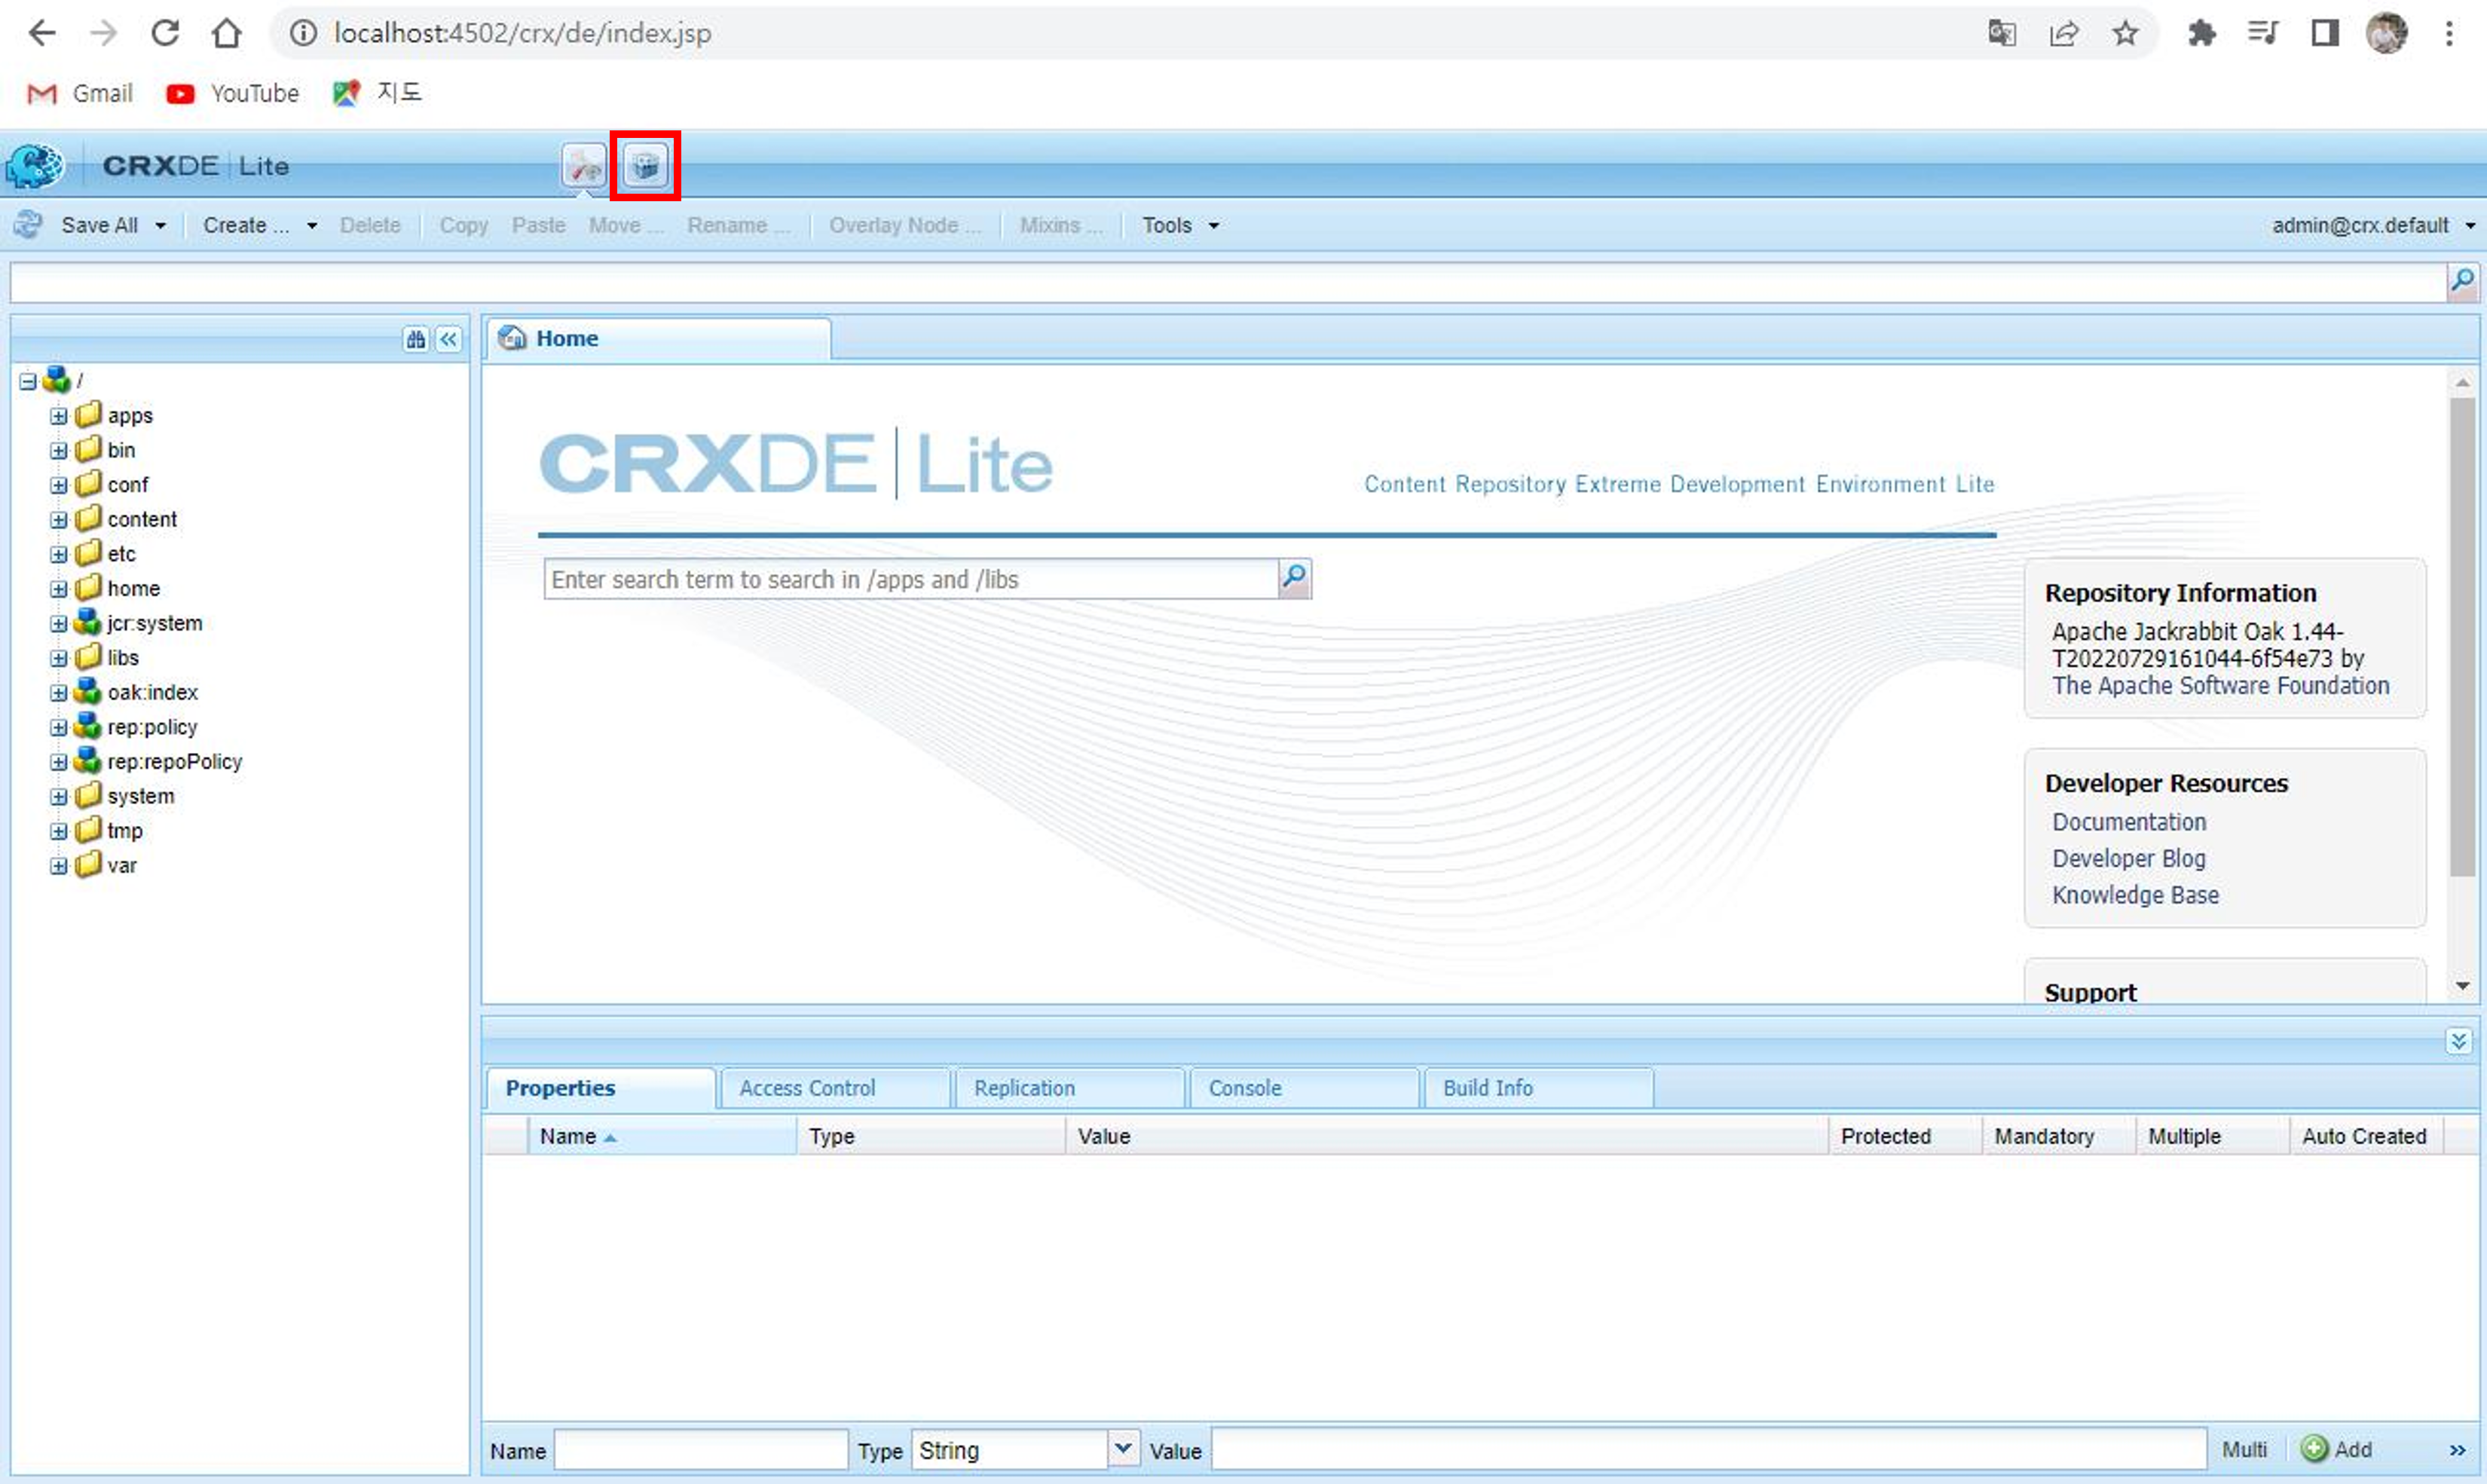The height and width of the screenshot is (1484, 2487).
Task: Click the binoculars search icon in tree panel
Action: [x=415, y=339]
